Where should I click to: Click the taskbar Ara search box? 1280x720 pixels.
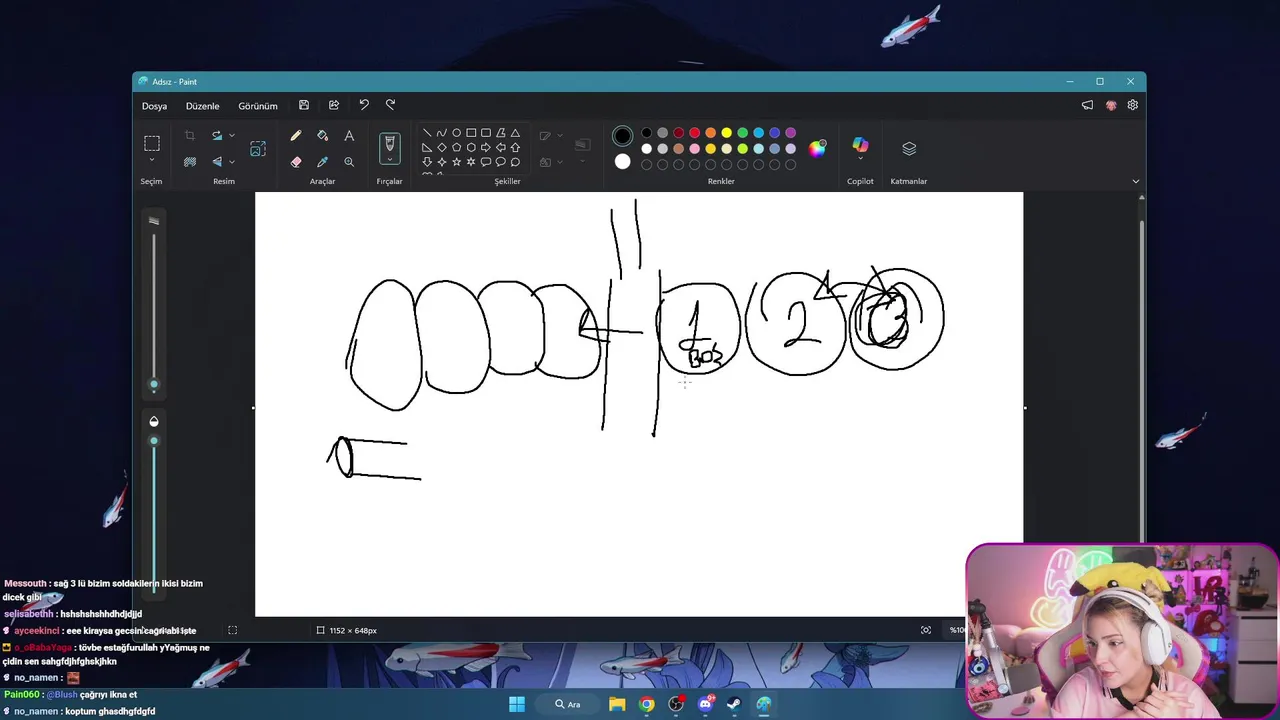click(x=569, y=704)
